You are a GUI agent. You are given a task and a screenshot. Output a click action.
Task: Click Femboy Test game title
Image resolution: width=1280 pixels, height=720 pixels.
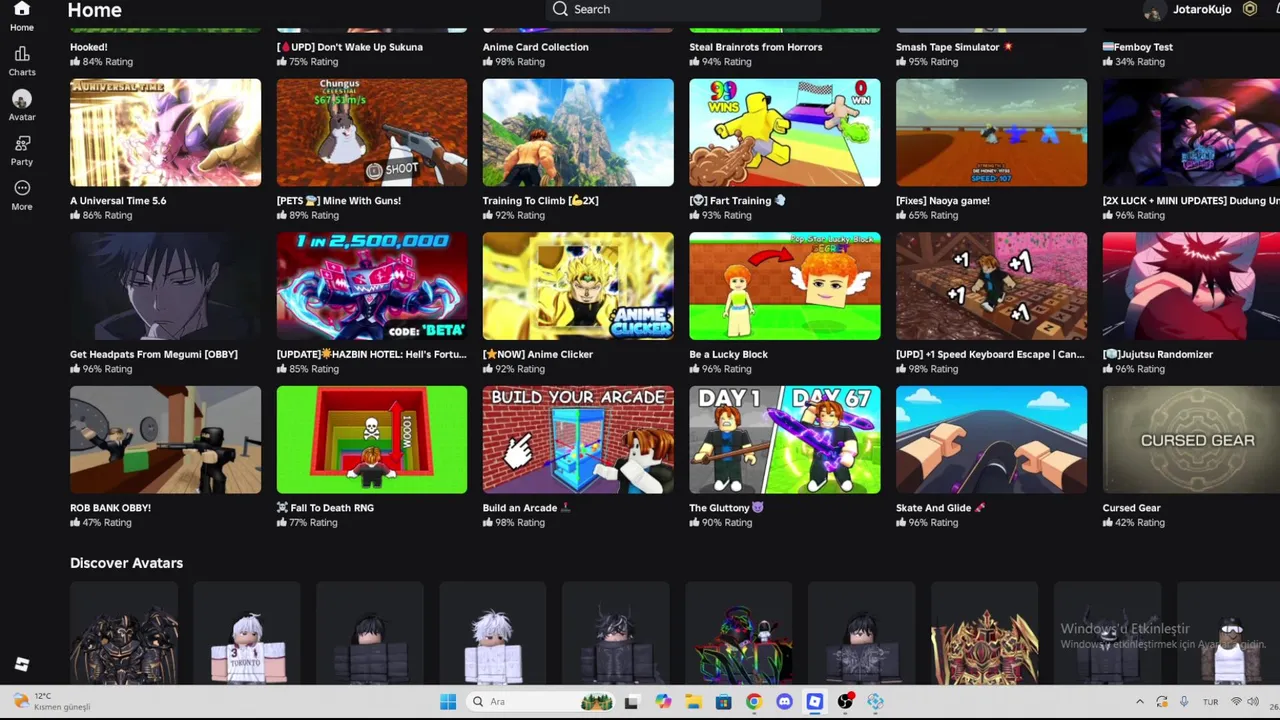(x=1138, y=47)
